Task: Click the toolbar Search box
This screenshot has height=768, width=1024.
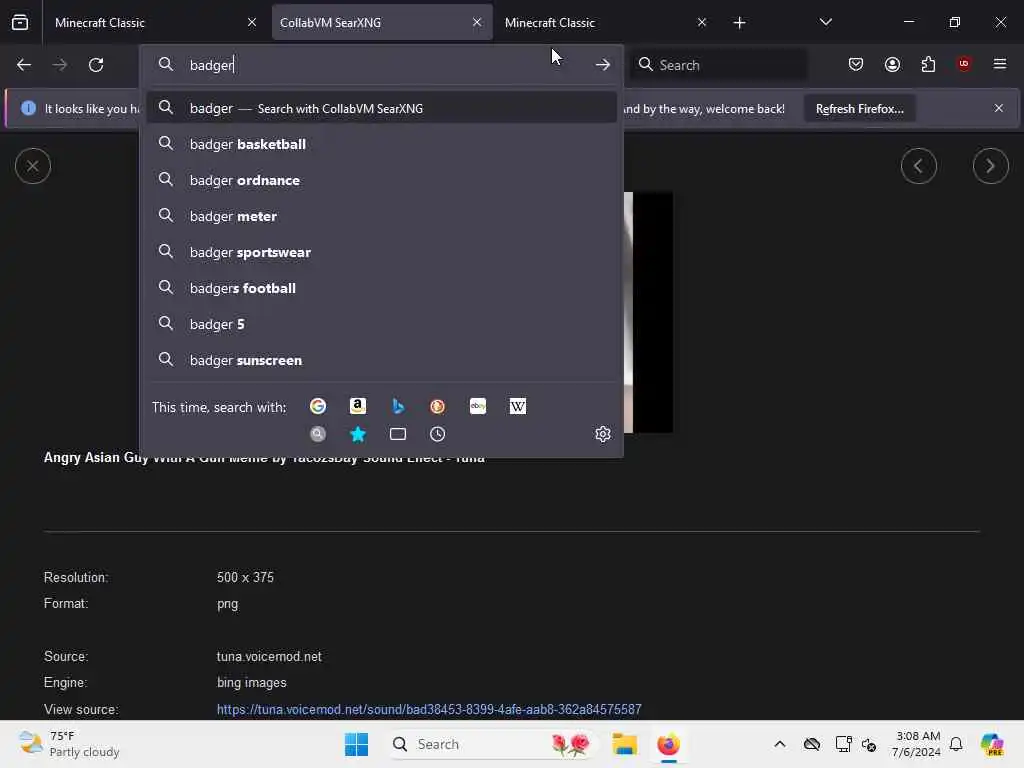Action: [718, 65]
